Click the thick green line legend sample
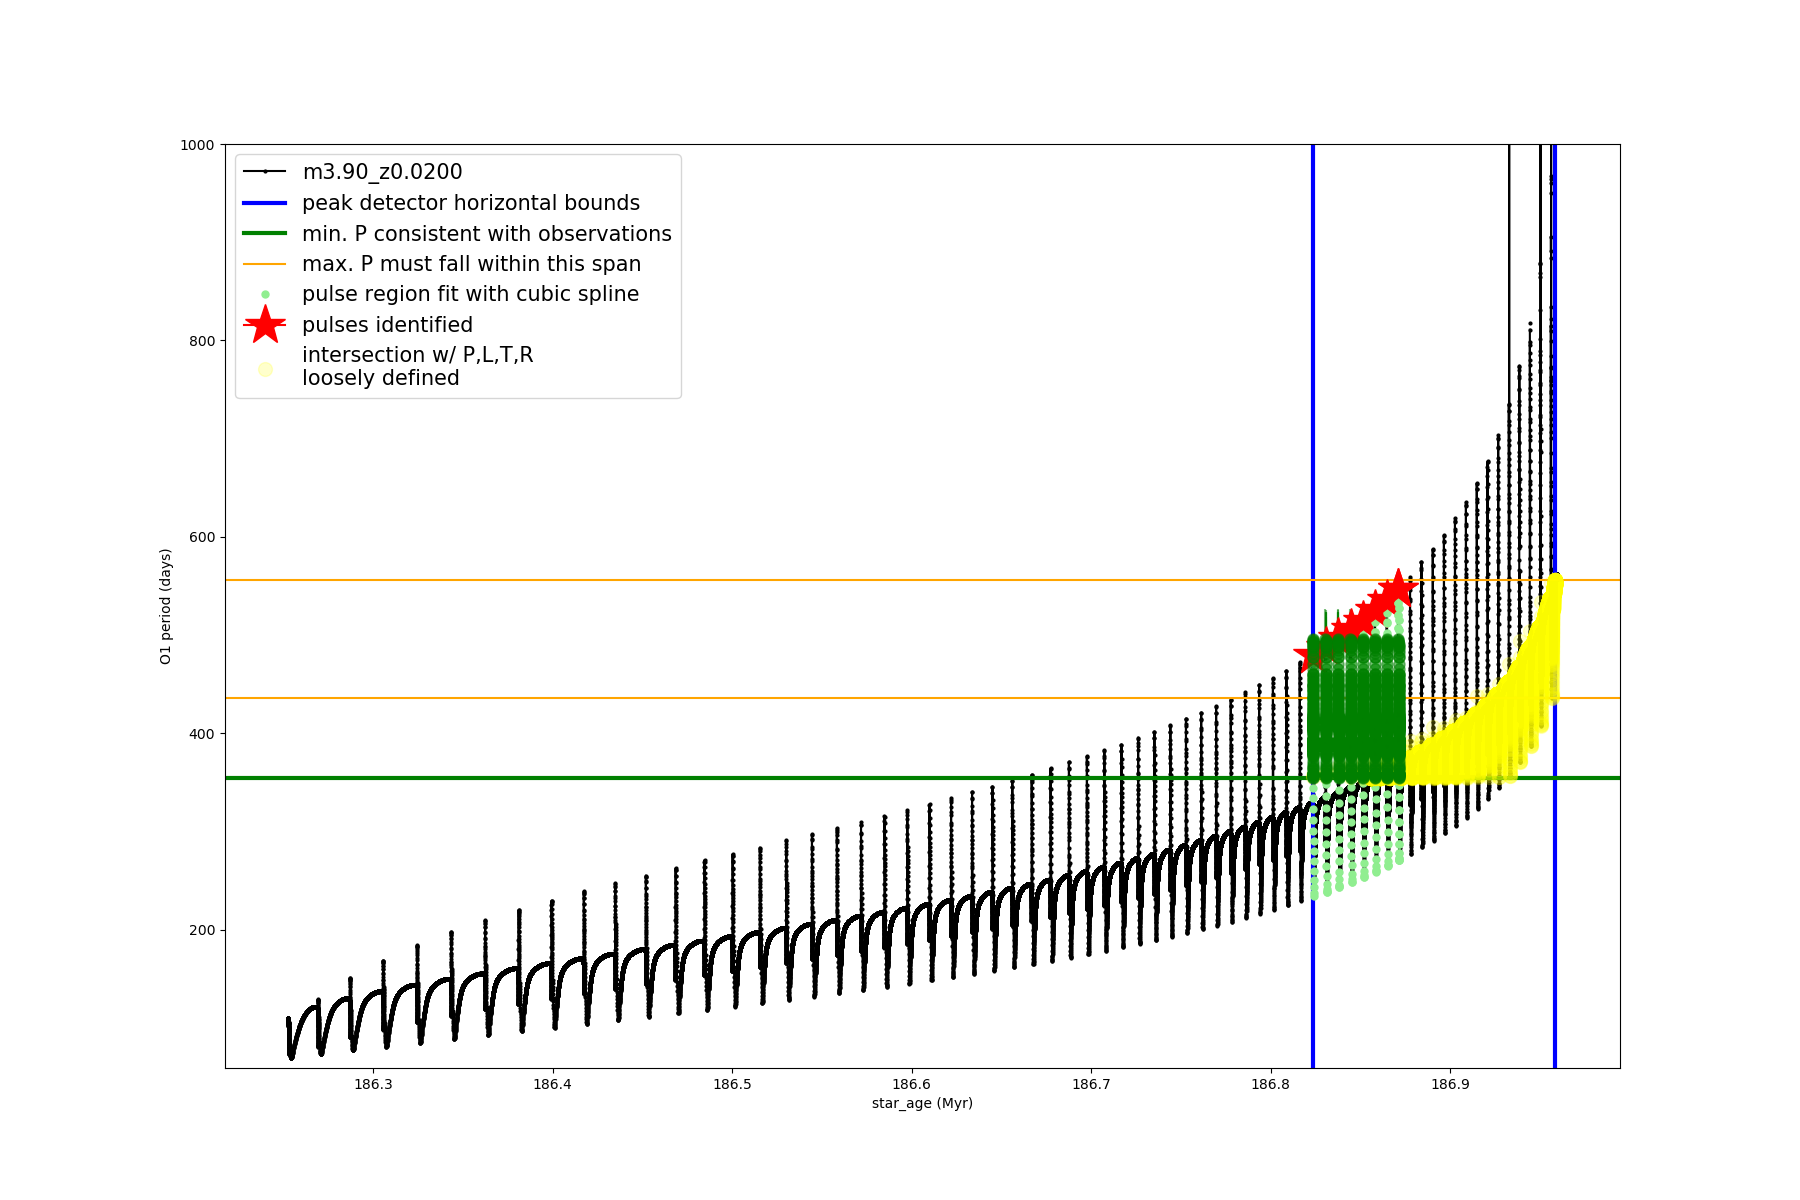This screenshot has height=1200, width=1800. (265, 234)
